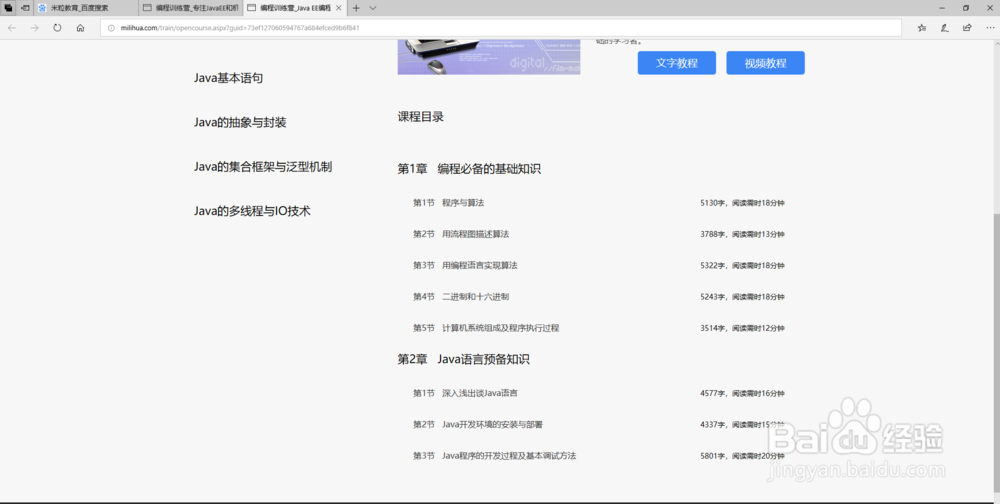The image size is (1000, 504).
Task: Click the Add notes pen icon
Action: (x=945, y=28)
